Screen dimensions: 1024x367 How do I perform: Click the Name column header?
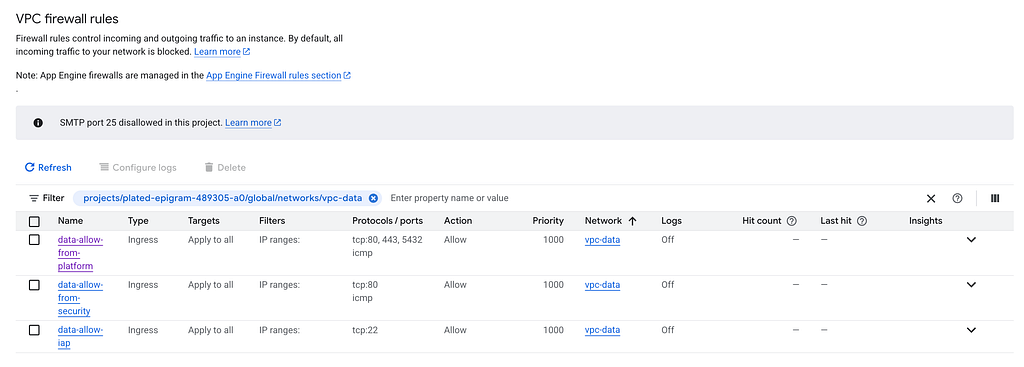point(71,221)
